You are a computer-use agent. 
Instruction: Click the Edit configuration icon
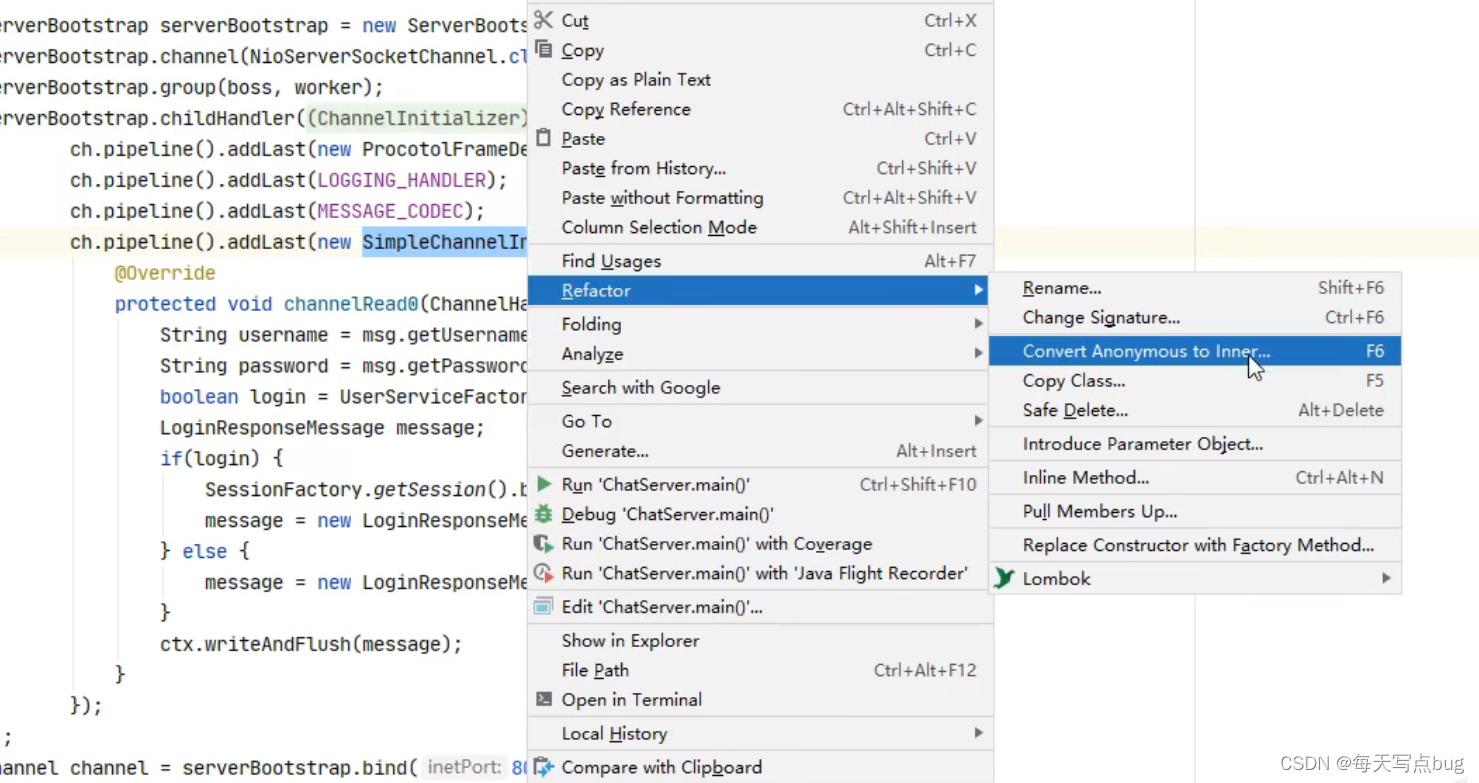tap(543, 606)
